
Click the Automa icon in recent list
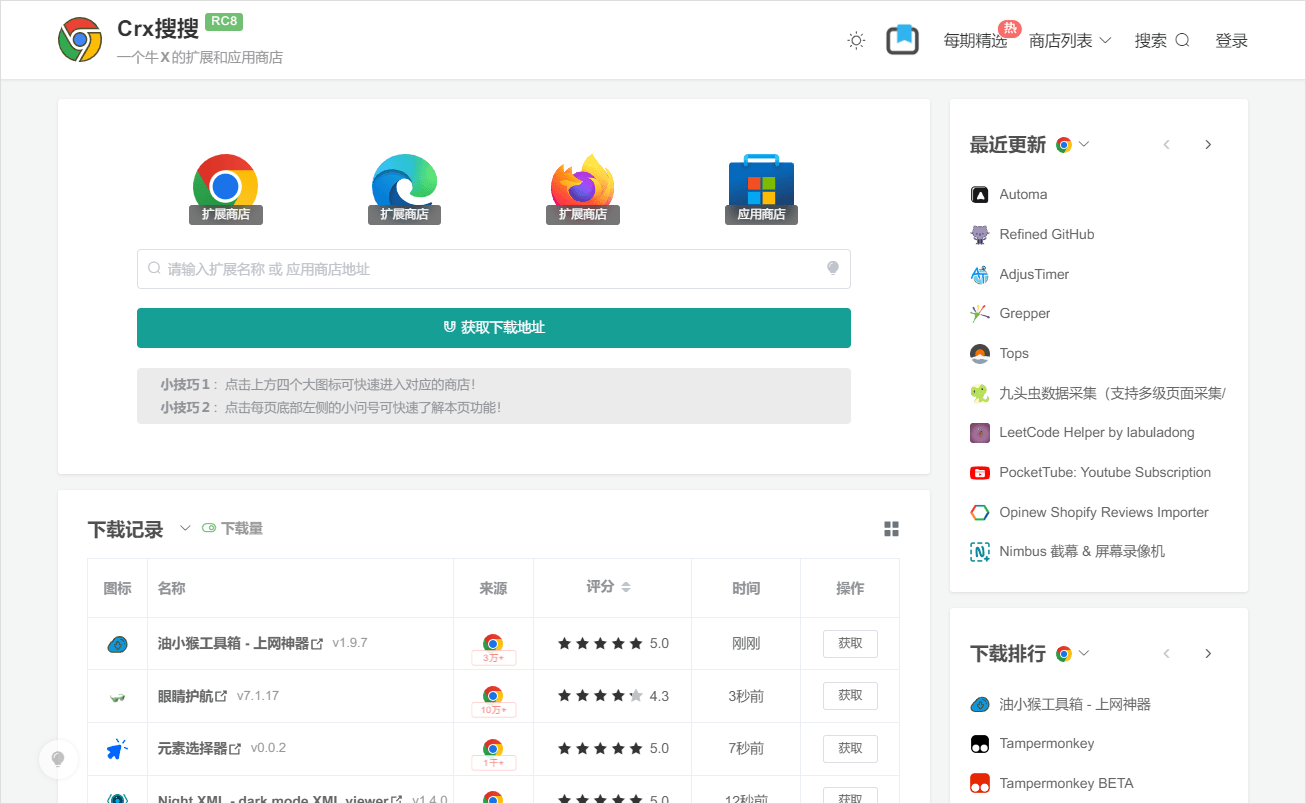(x=980, y=195)
